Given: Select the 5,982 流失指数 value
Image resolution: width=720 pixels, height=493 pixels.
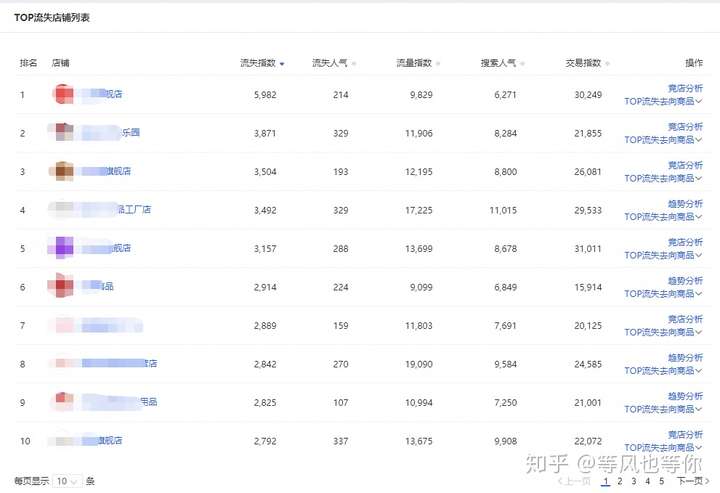Looking at the screenshot, I should pyautogui.click(x=265, y=95).
